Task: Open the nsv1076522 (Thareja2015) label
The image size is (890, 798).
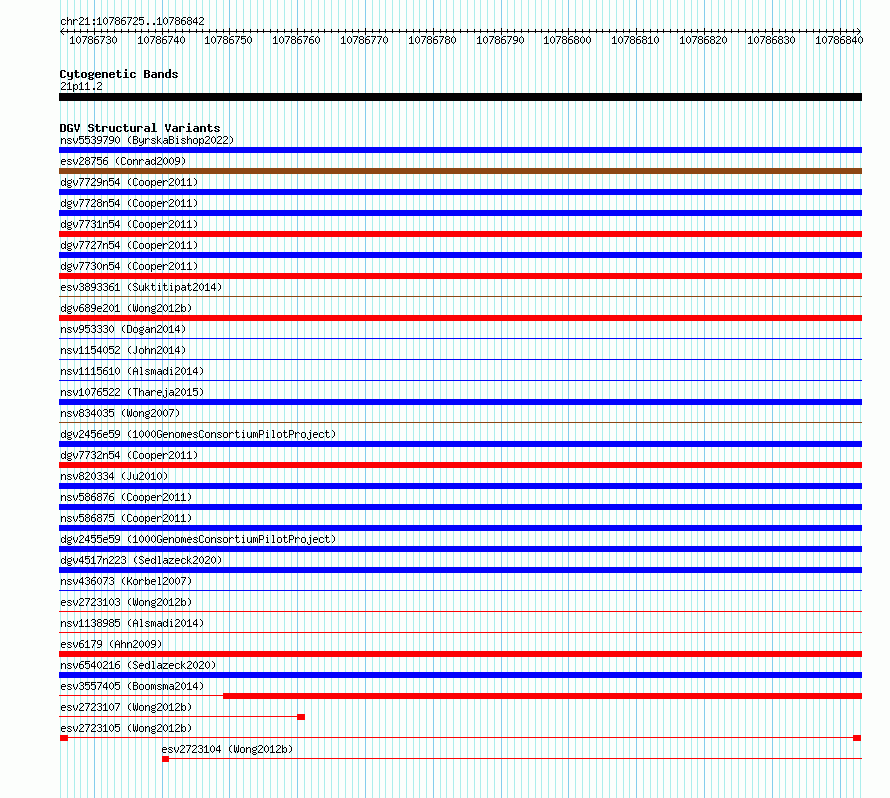Action: coord(132,392)
